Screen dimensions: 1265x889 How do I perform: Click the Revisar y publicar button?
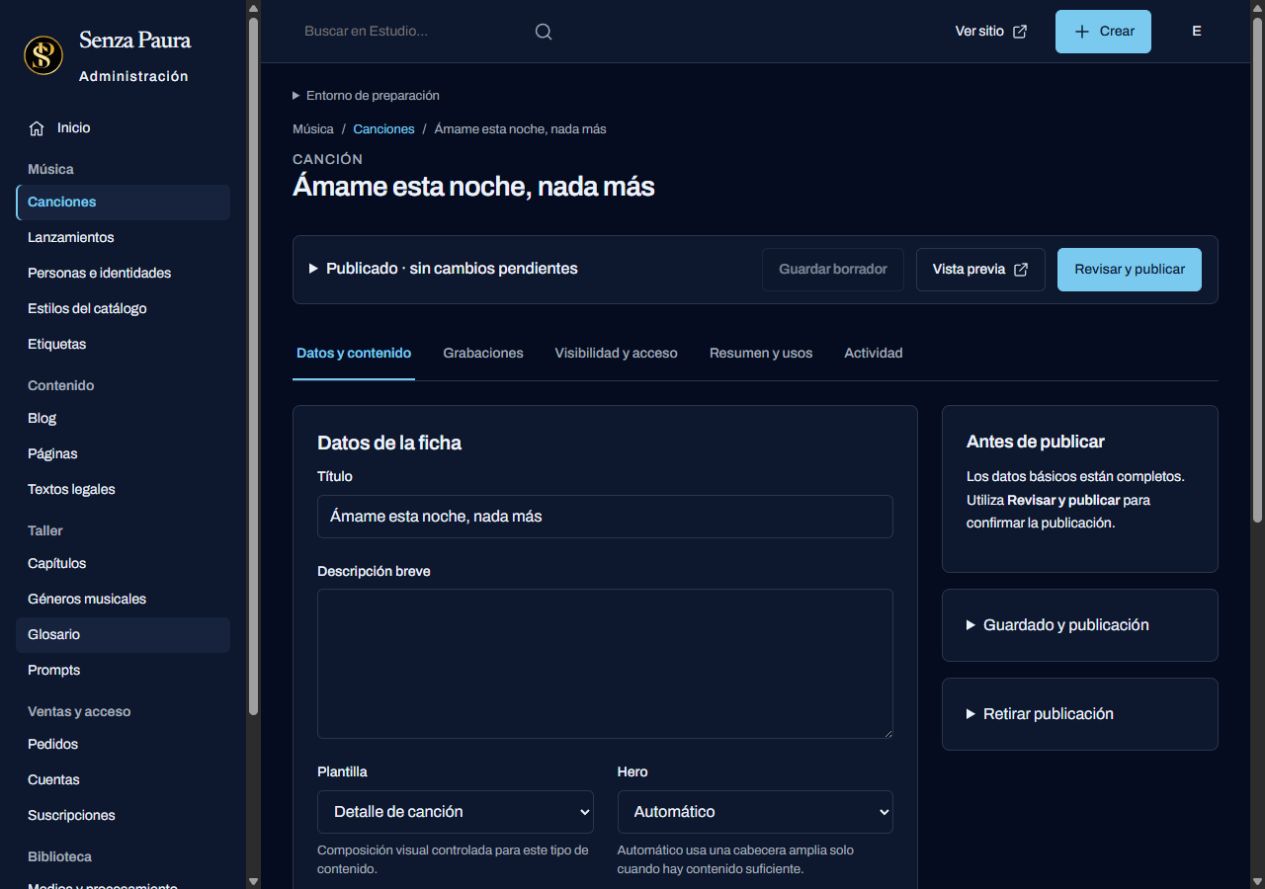point(1129,269)
